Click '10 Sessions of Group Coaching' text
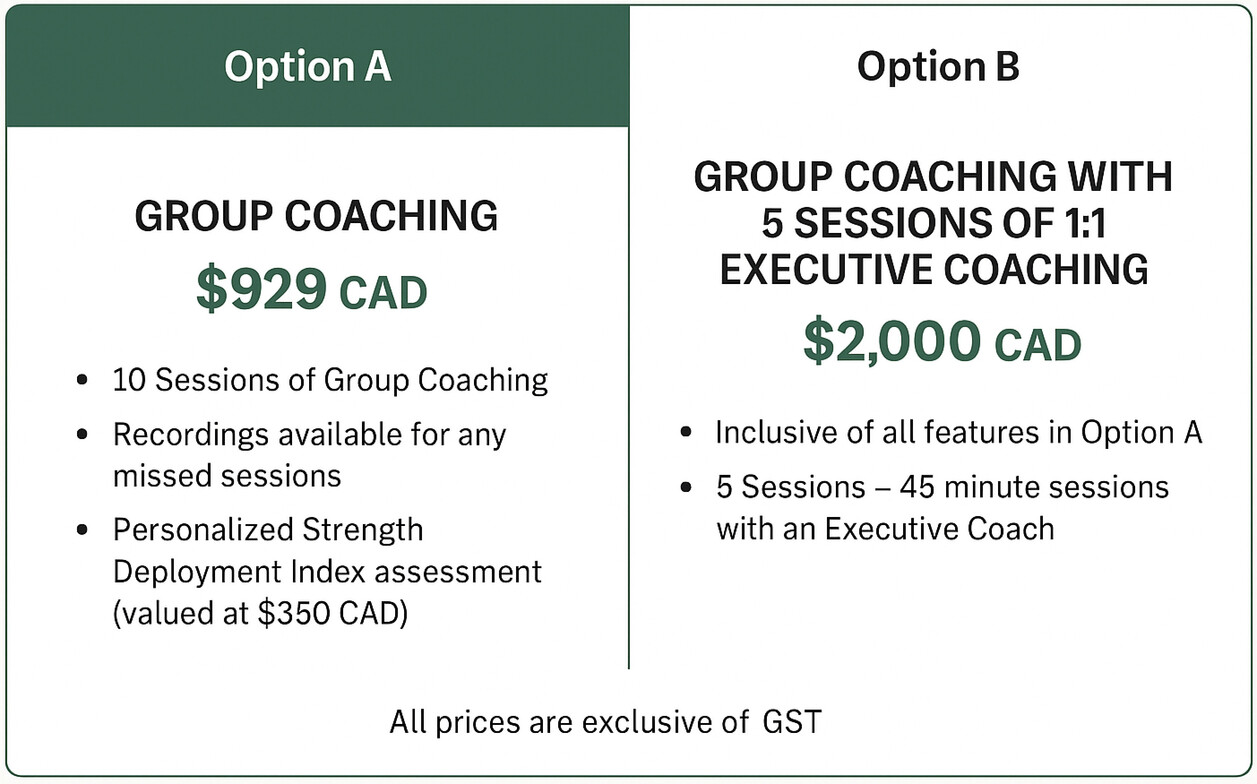Screen dimensions: 1257x784 (330, 380)
